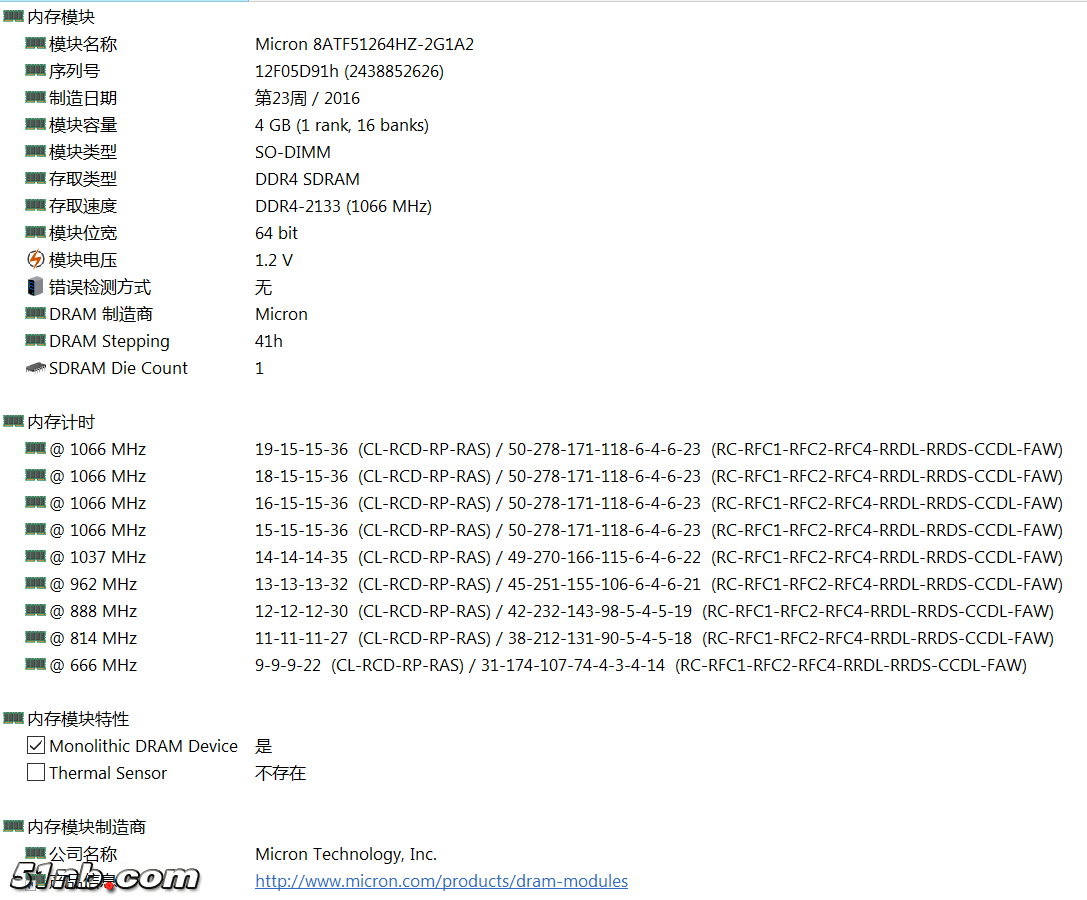Select the SO-DIMM module type value
Viewport: 1087px width, 900px height.
[293, 153]
